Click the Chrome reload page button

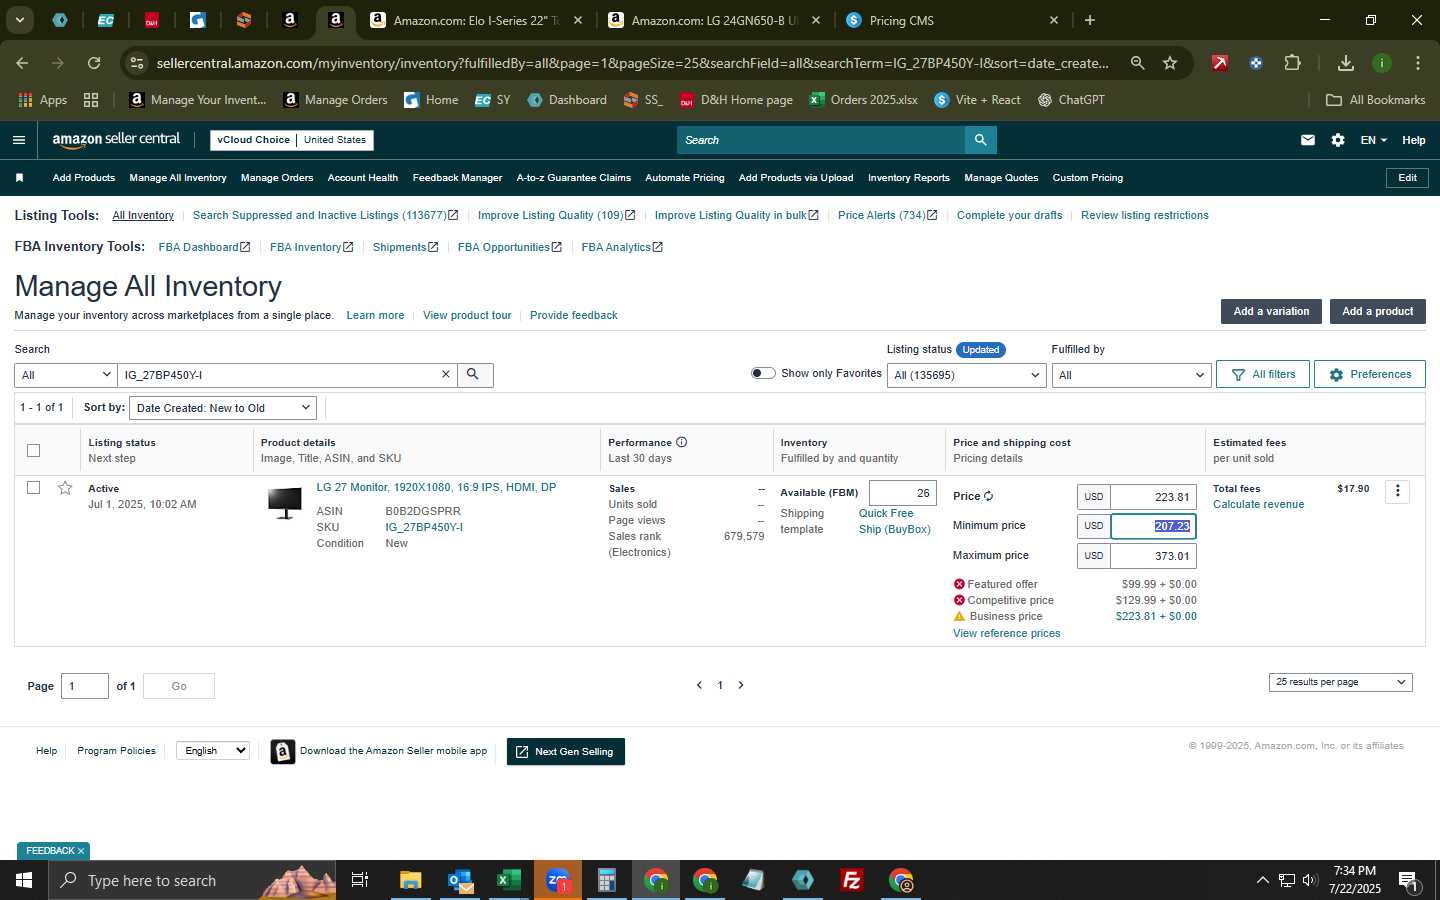click(94, 63)
